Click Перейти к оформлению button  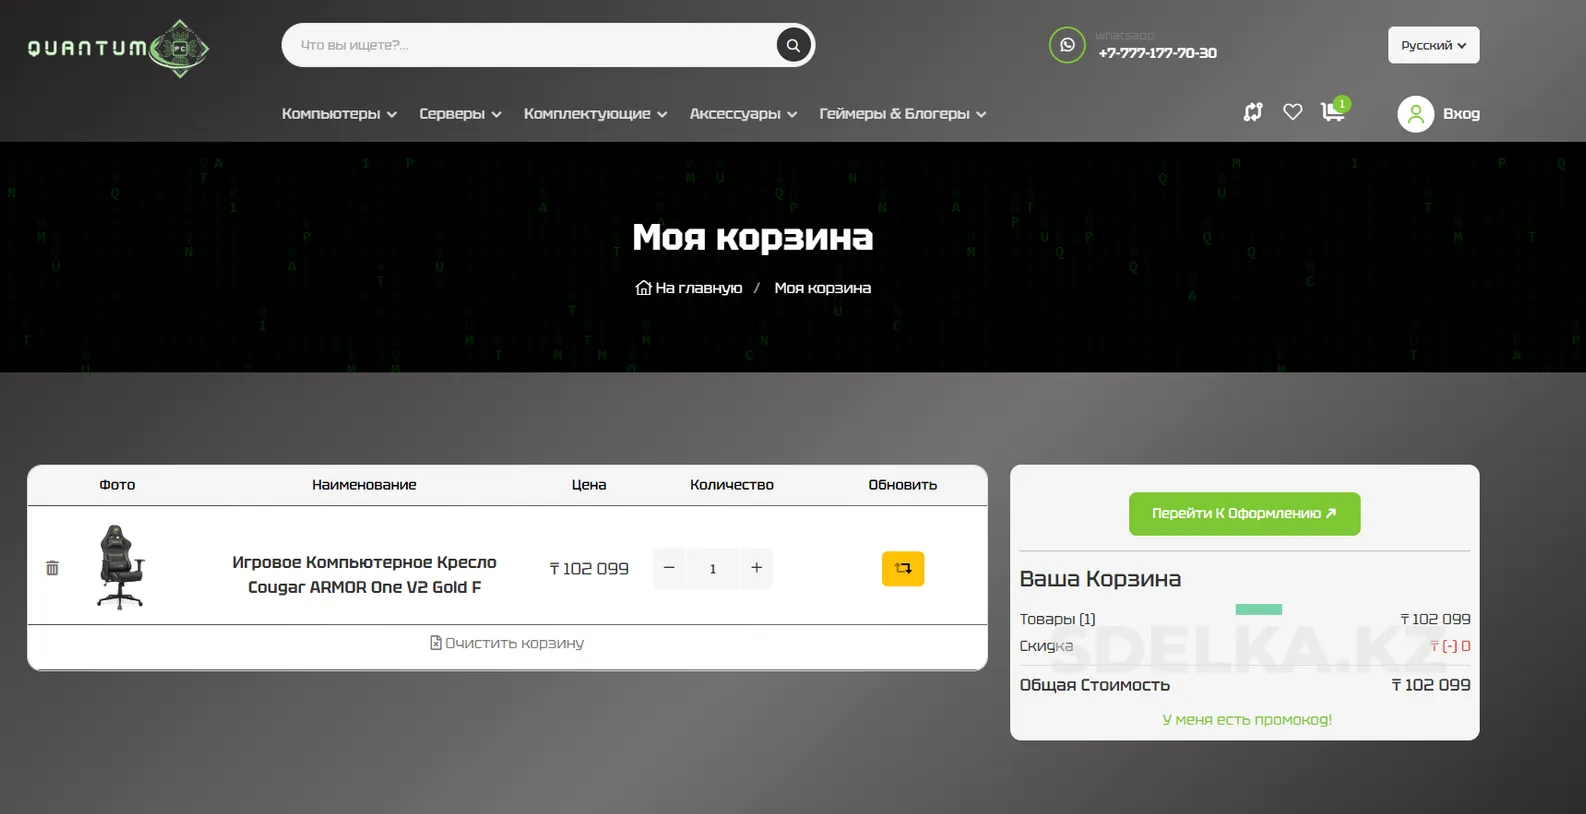point(1244,513)
